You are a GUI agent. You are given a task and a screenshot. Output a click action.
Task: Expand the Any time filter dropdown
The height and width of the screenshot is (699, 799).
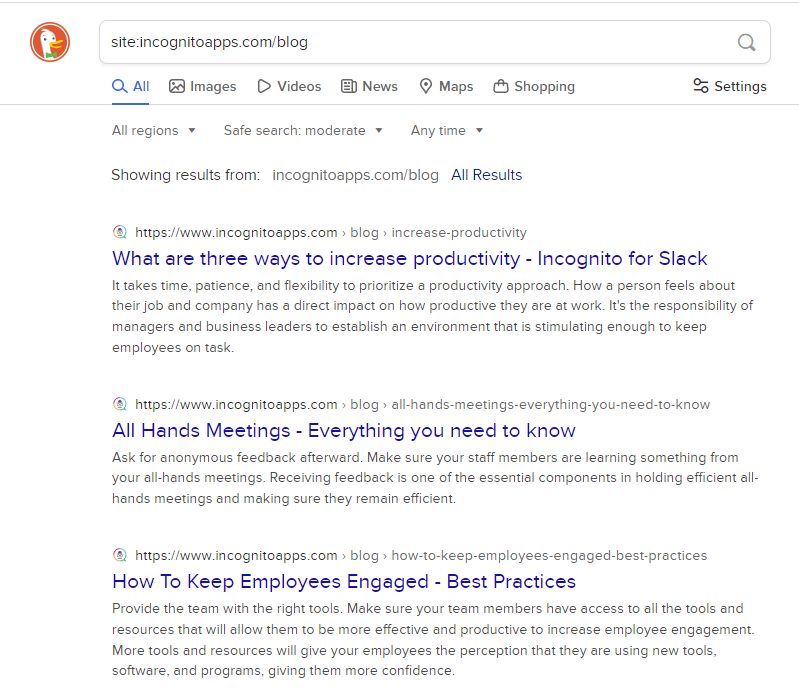point(447,130)
